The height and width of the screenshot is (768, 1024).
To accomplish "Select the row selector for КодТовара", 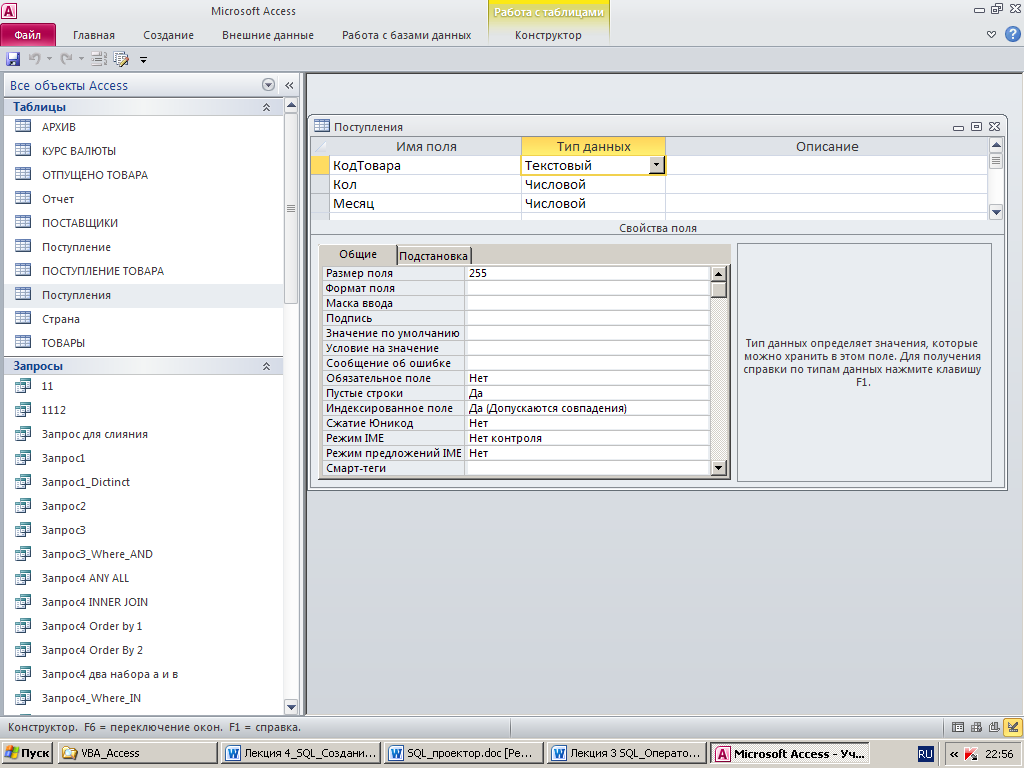I will point(320,165).
